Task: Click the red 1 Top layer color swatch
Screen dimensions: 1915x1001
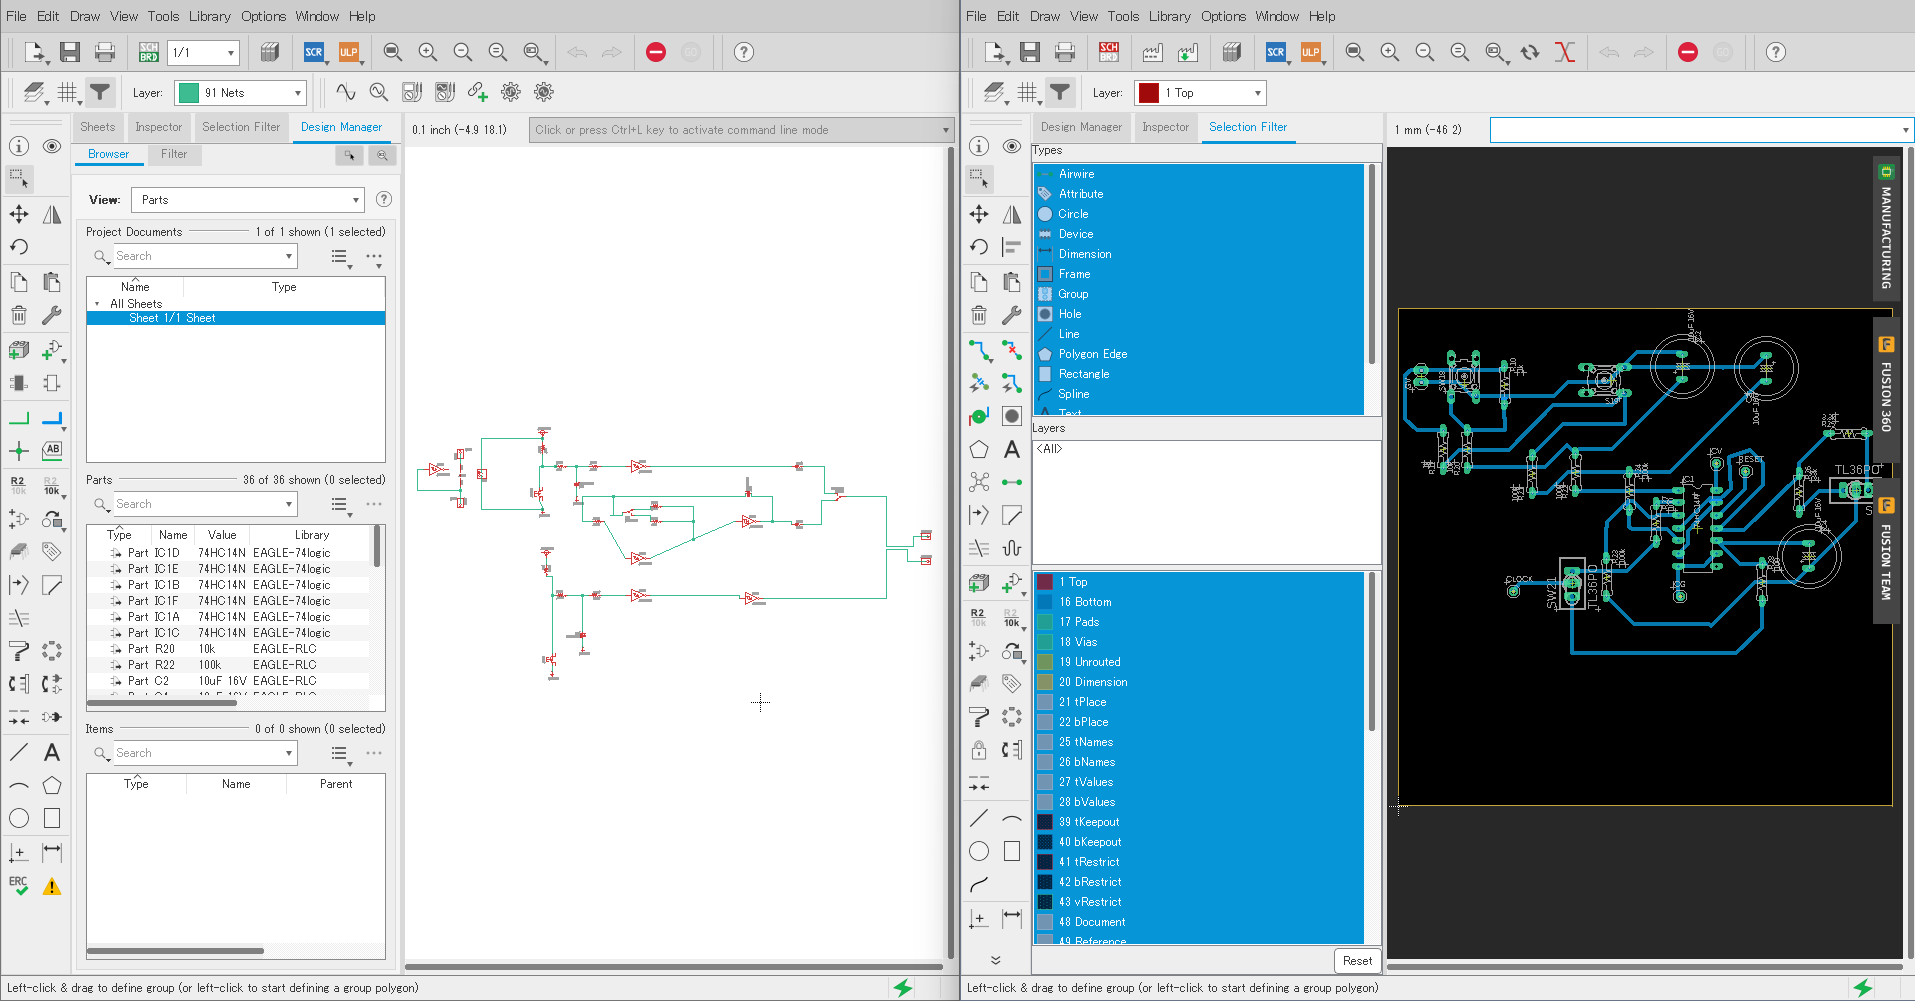Action: coord(1149,93)
